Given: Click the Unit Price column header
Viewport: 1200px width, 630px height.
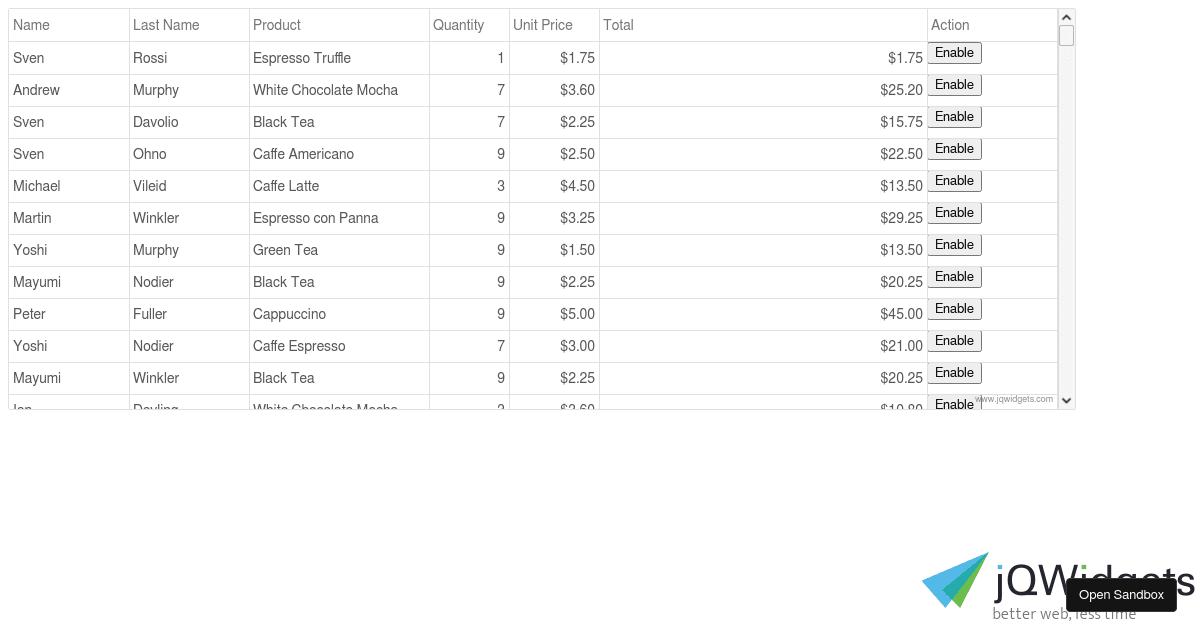Looking at the screenshot, I should [553, 25].
